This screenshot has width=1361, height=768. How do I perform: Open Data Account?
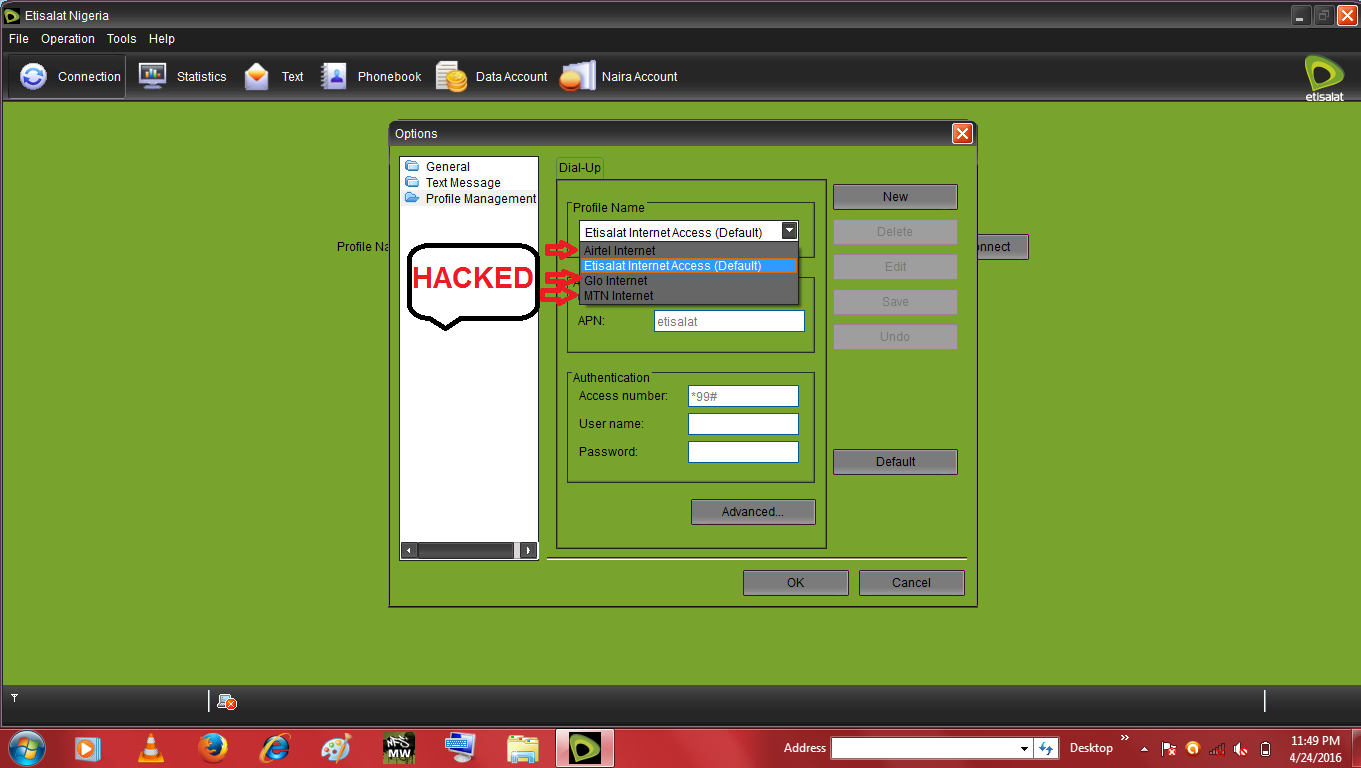point(492,77)
